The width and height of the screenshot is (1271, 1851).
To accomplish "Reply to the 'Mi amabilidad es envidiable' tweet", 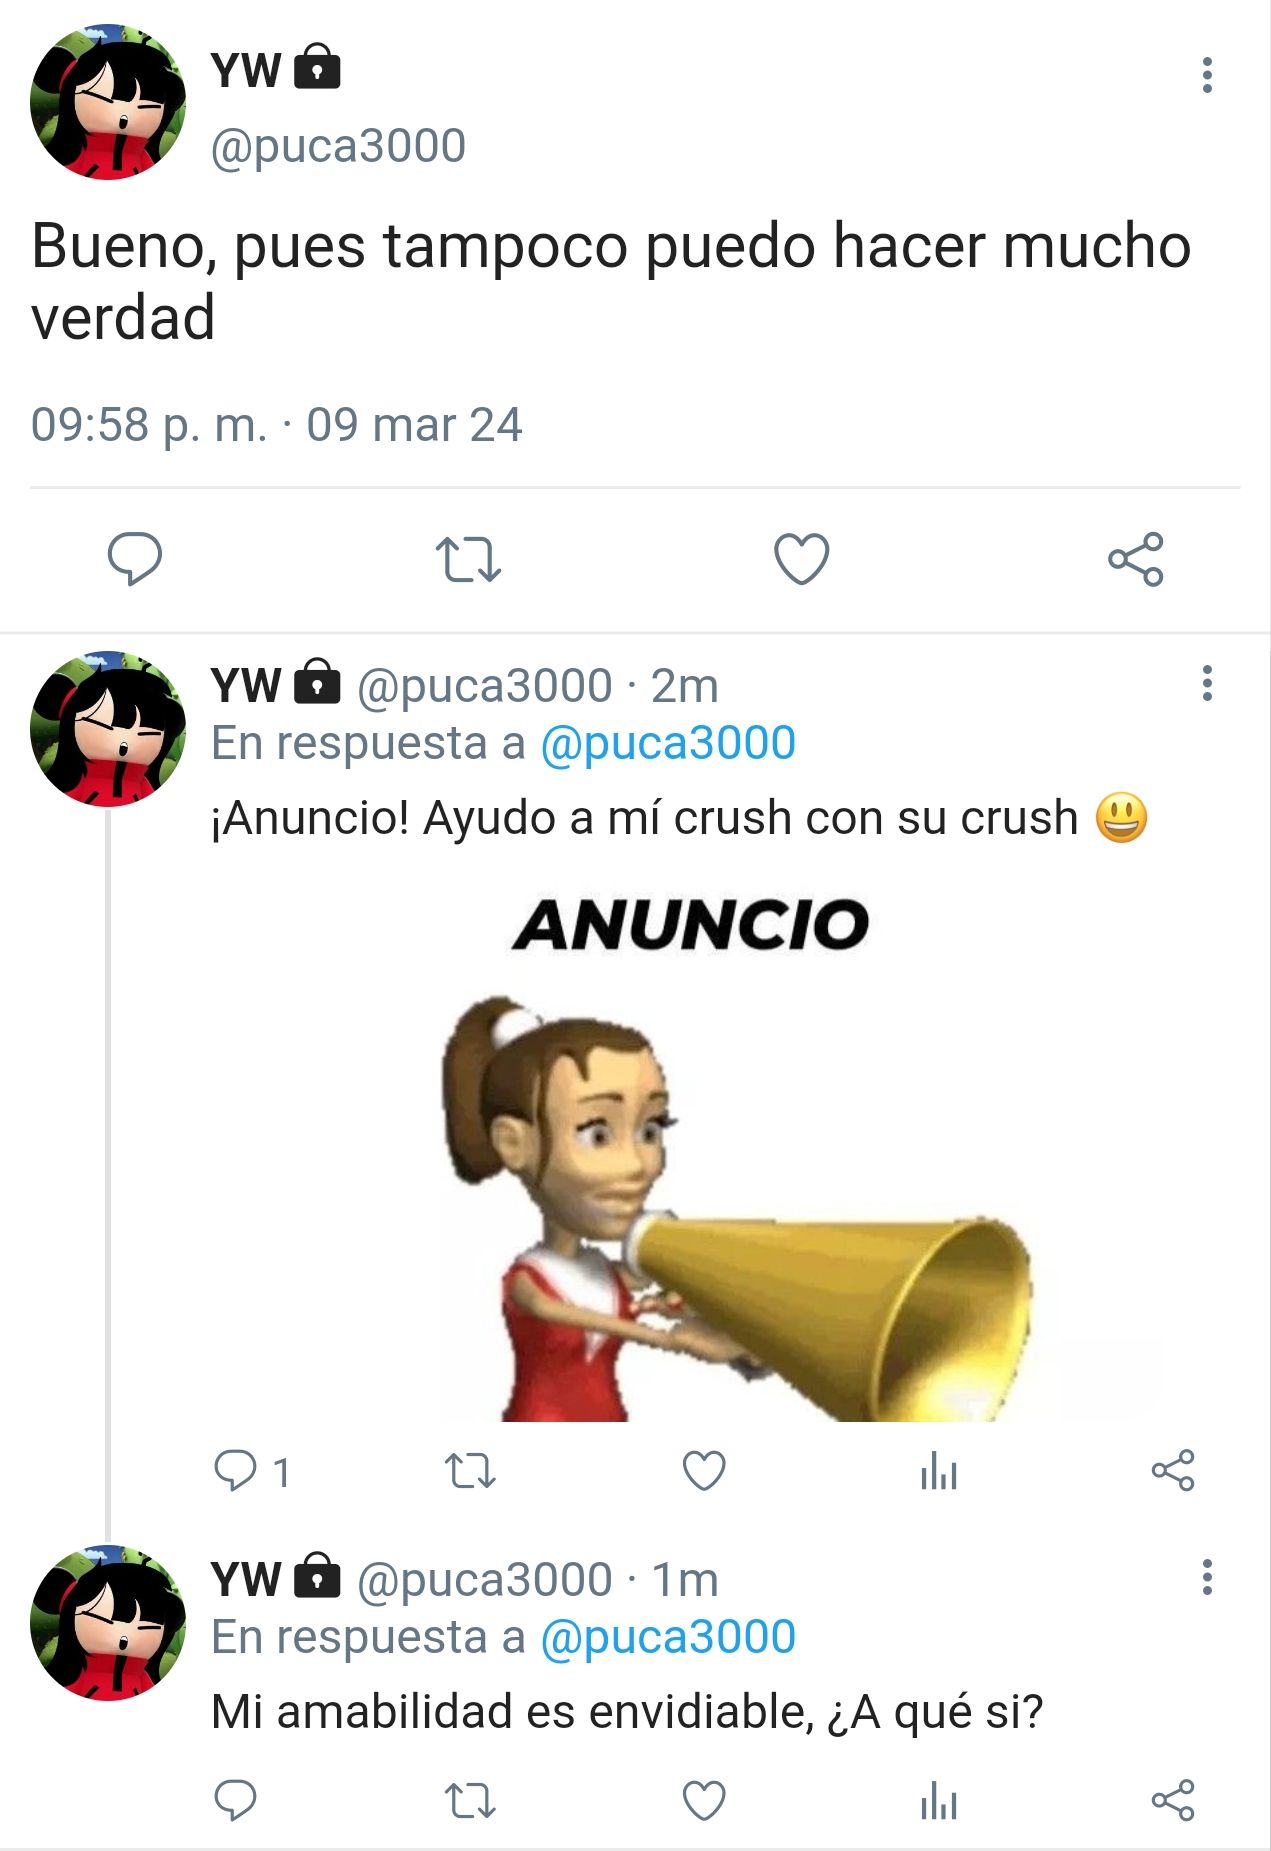I will click(236, 1800).
